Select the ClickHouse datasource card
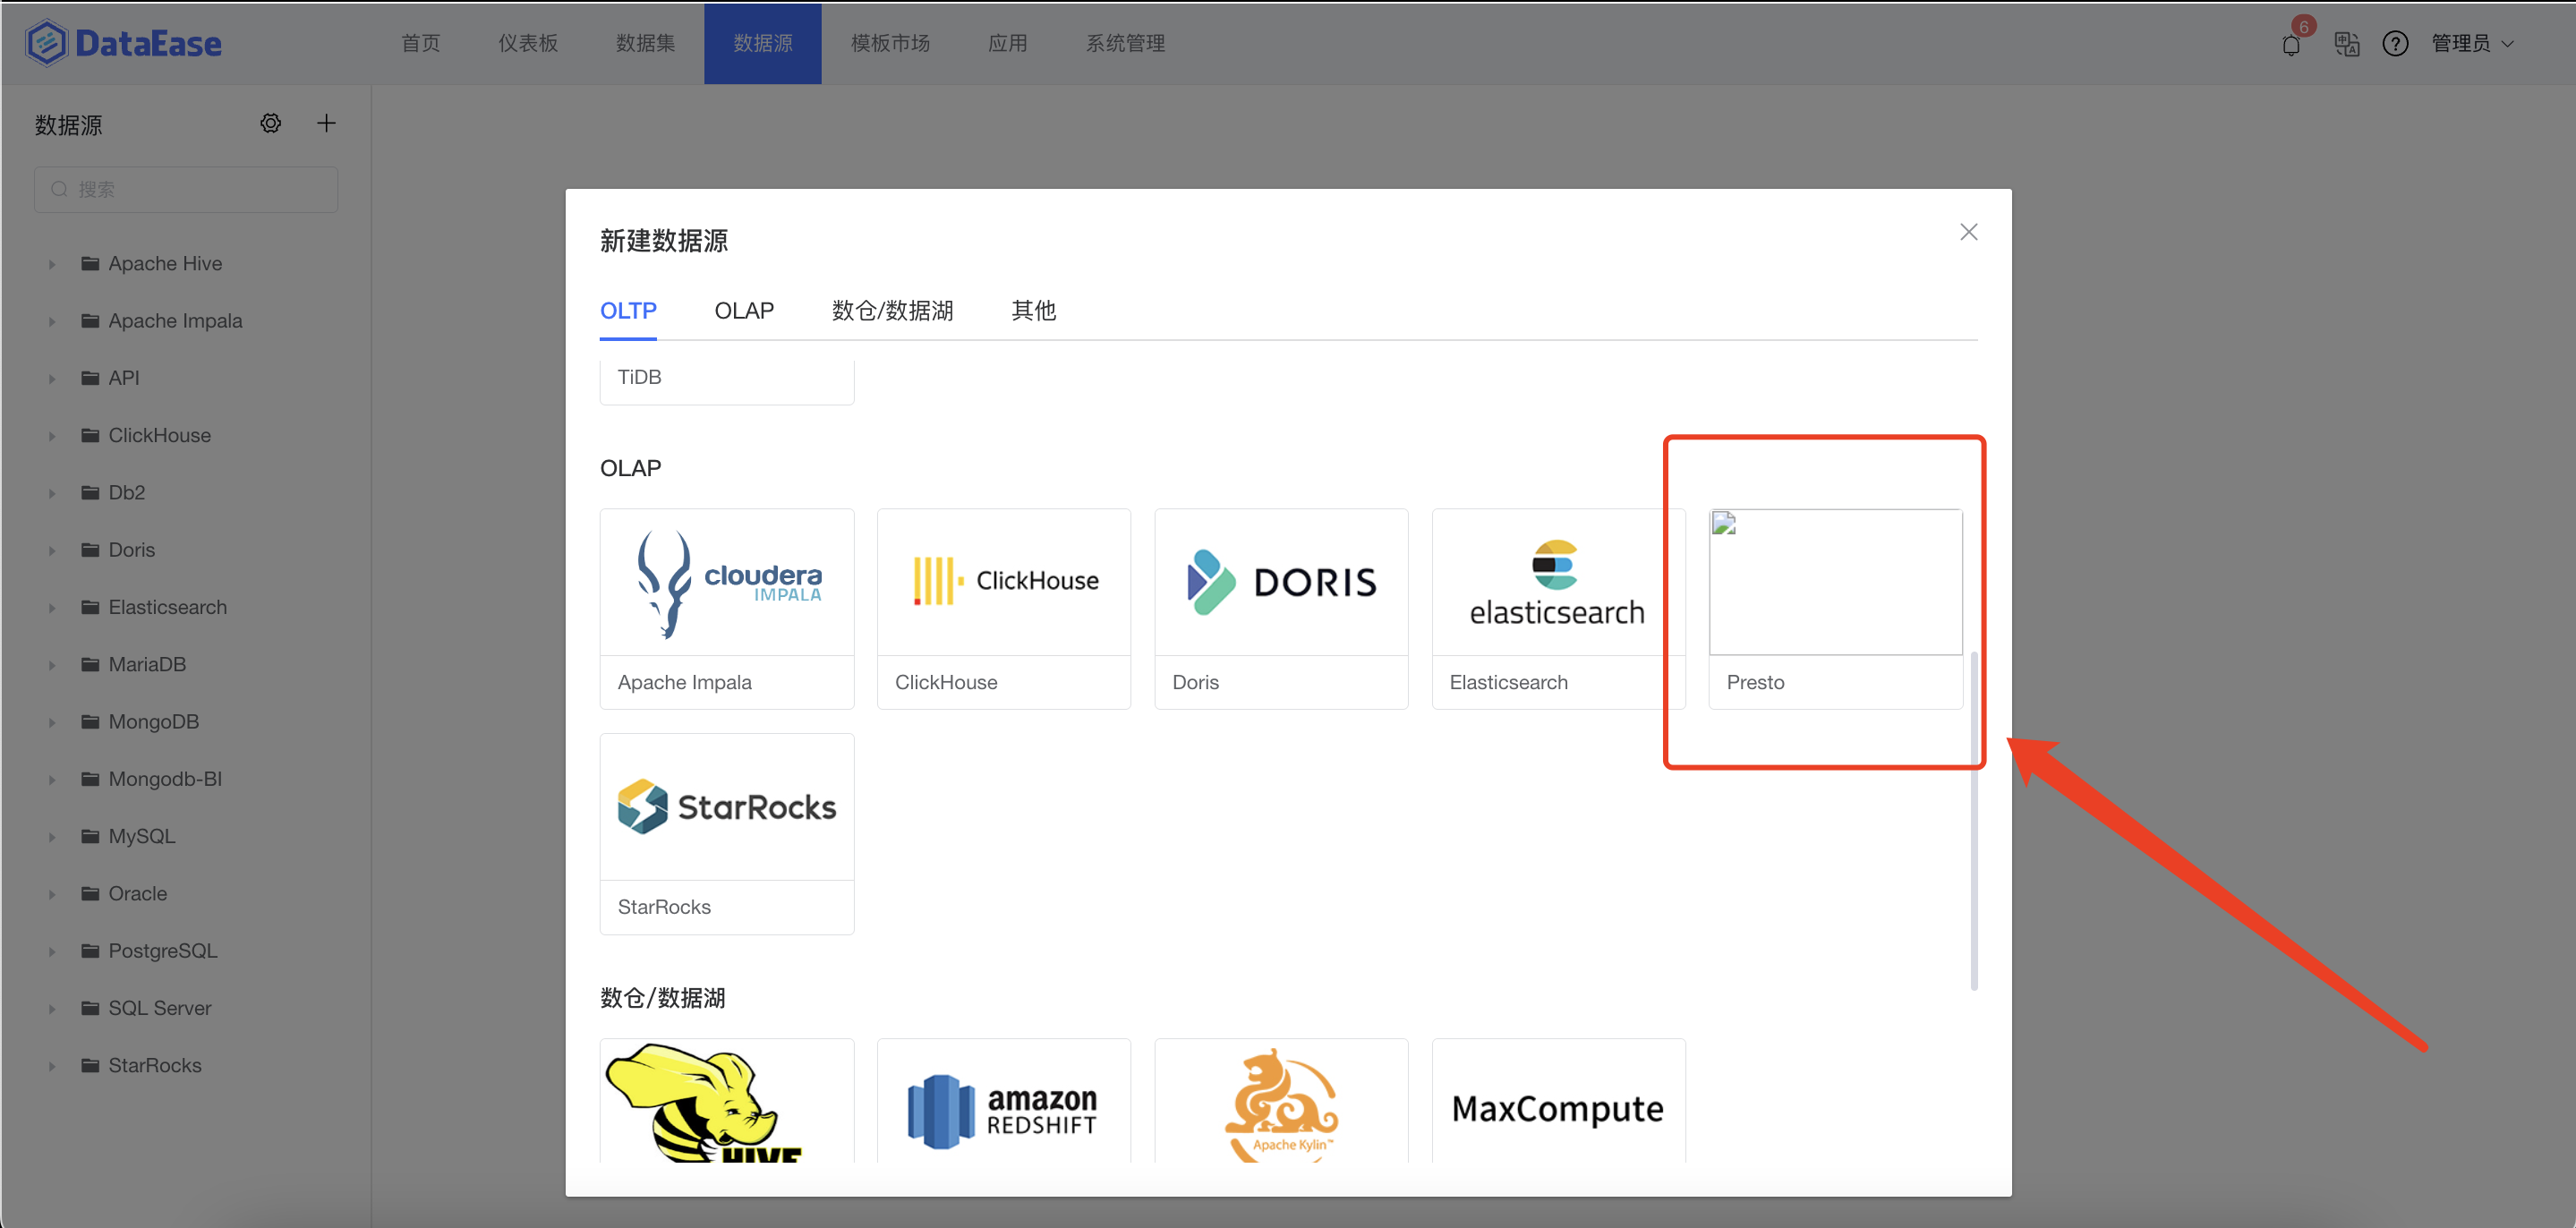 click(1003, 608)
